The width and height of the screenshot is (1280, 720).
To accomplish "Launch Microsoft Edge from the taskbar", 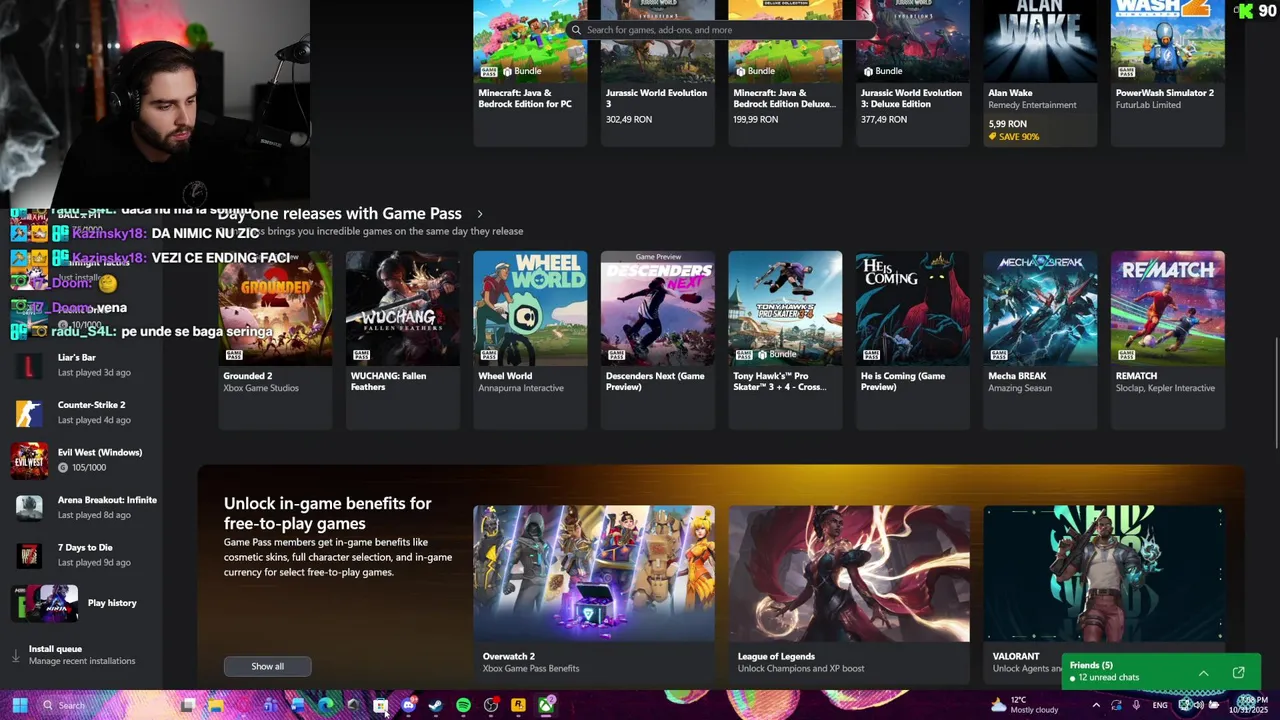I will click(x=325, y=705).
